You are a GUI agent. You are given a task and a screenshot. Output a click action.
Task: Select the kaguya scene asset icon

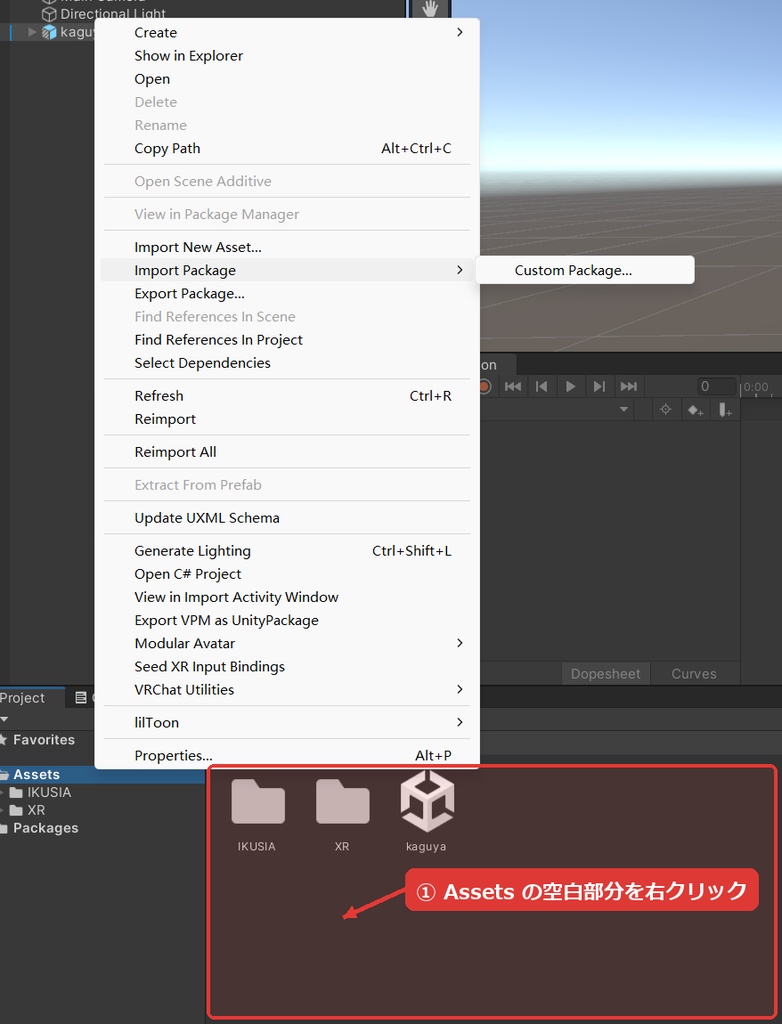pos(427,801)
